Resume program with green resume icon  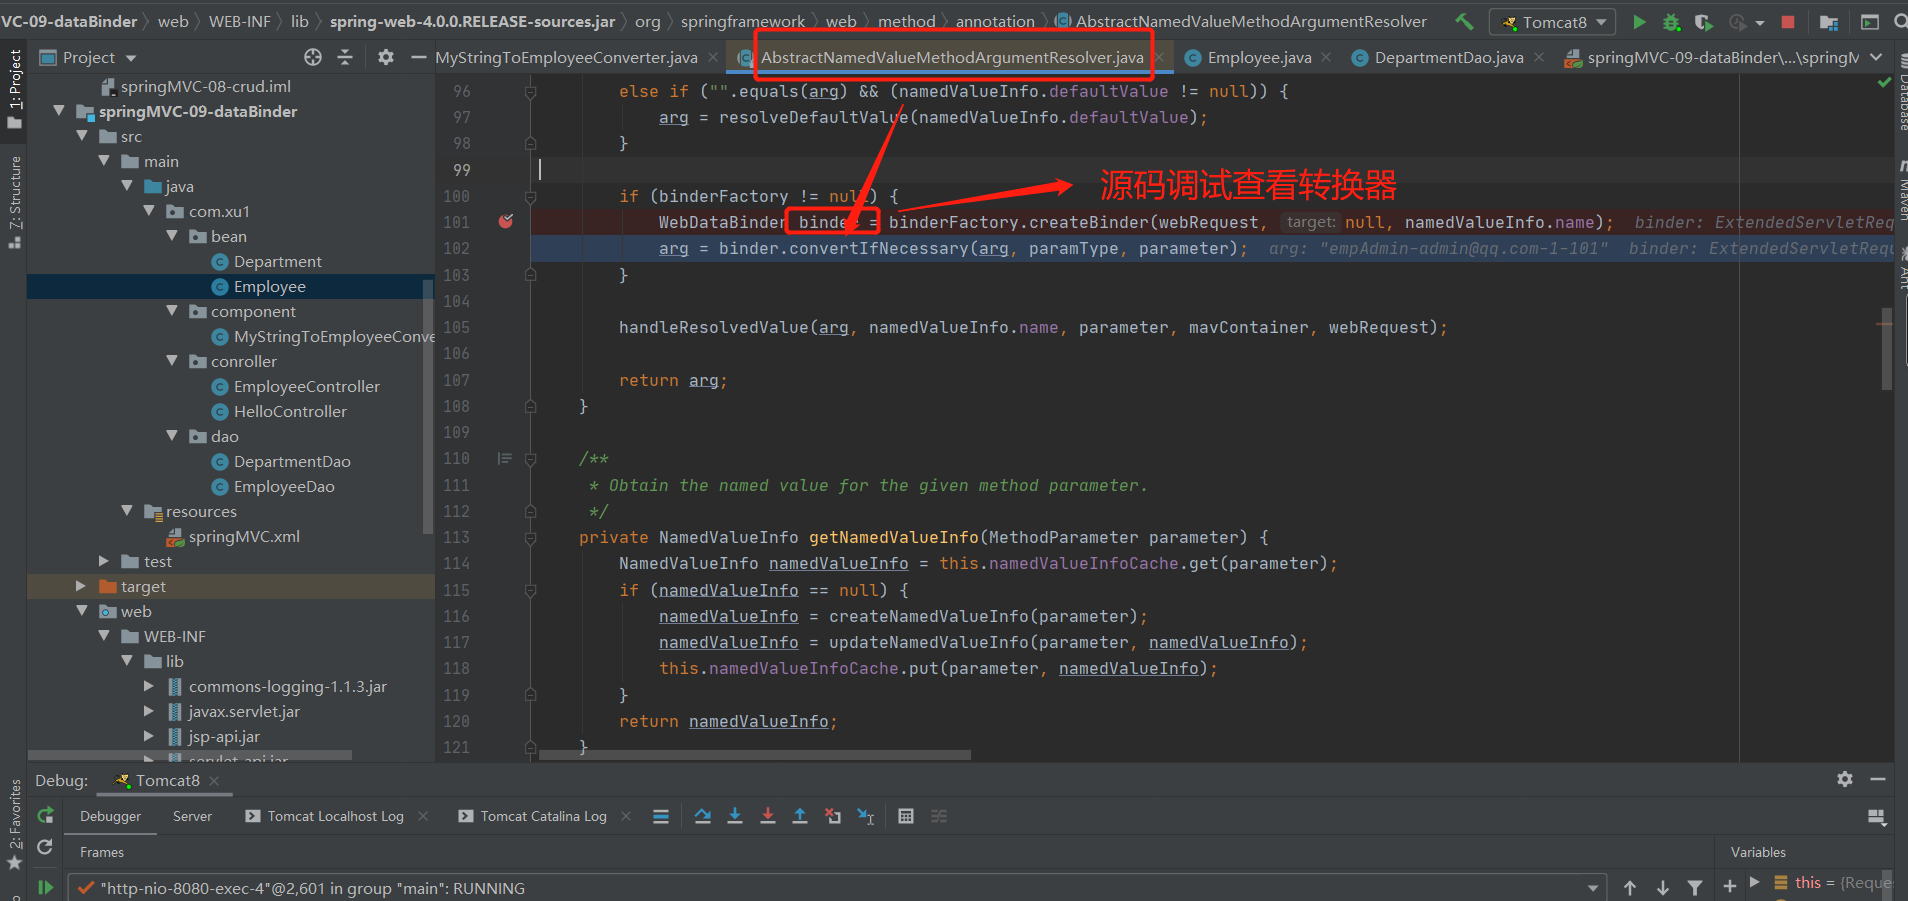point(45,887)
